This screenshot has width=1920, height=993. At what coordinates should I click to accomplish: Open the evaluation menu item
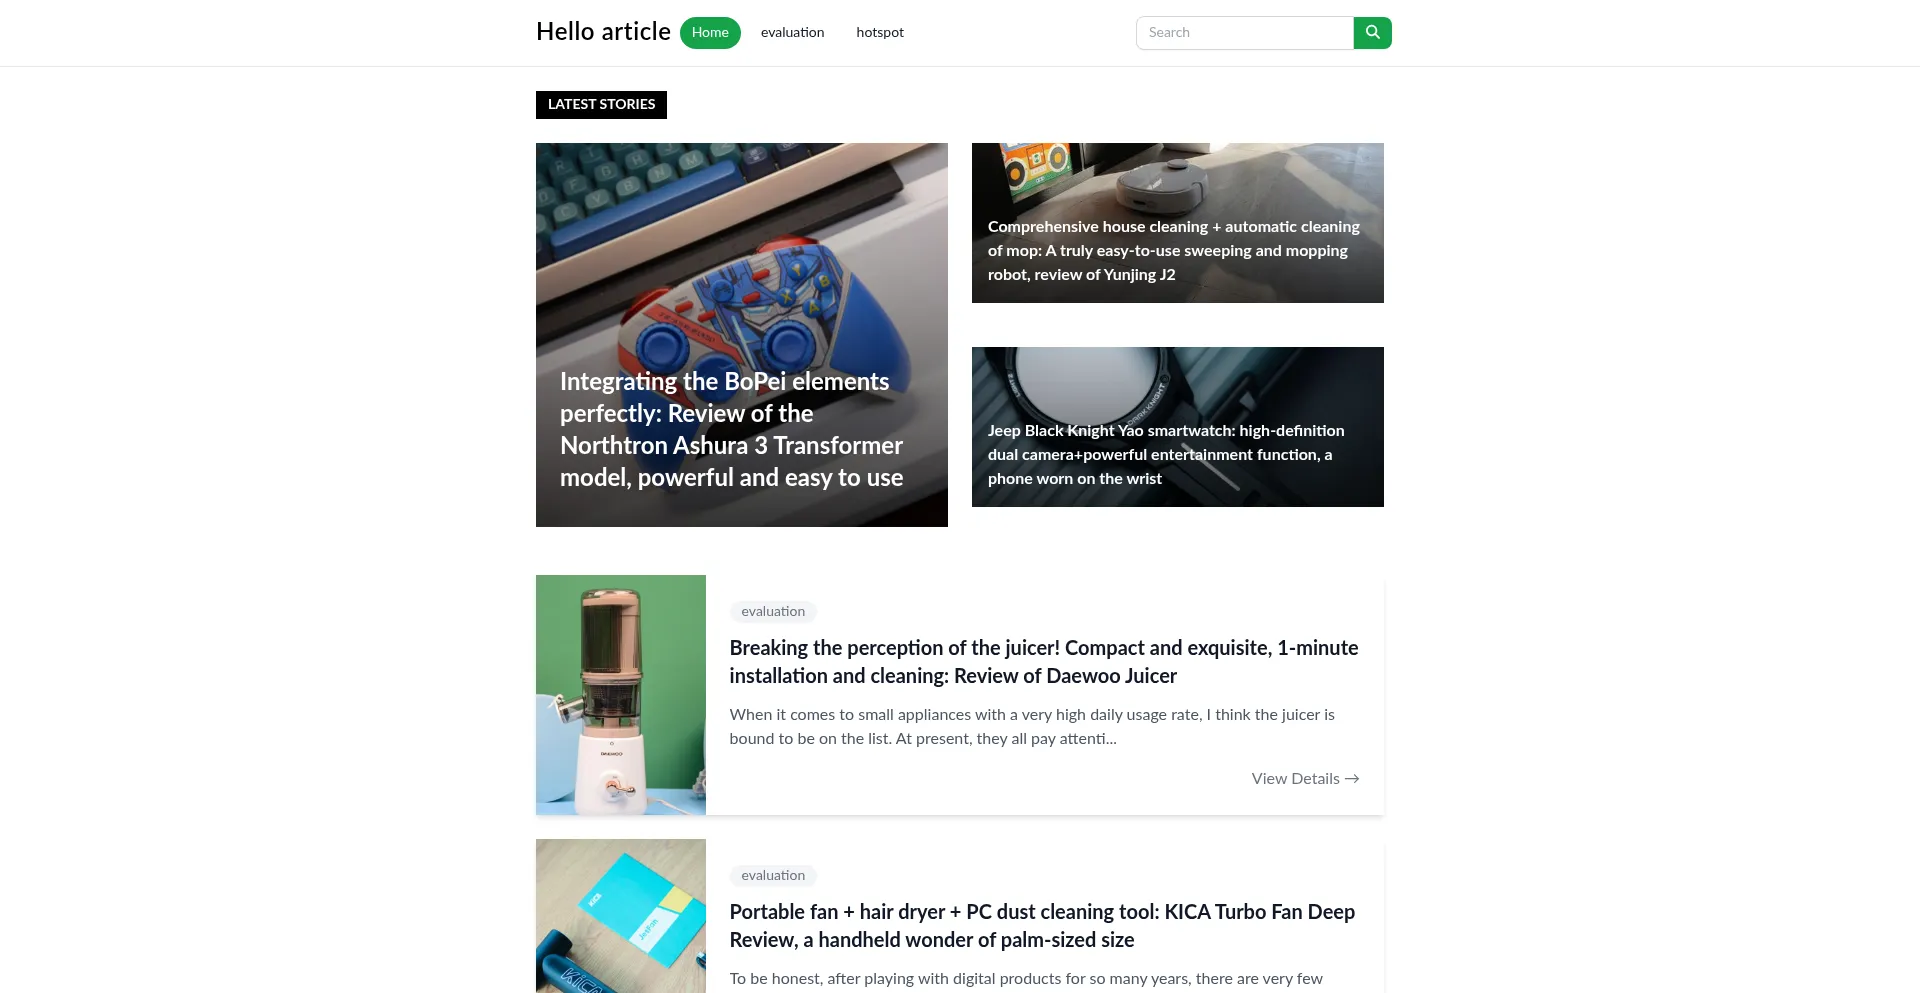click(x=792, y=33)
